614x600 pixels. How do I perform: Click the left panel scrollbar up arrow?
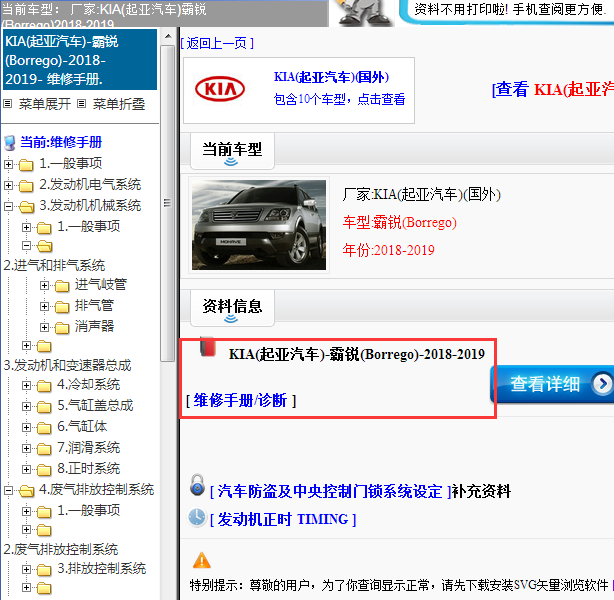[168, 36]
